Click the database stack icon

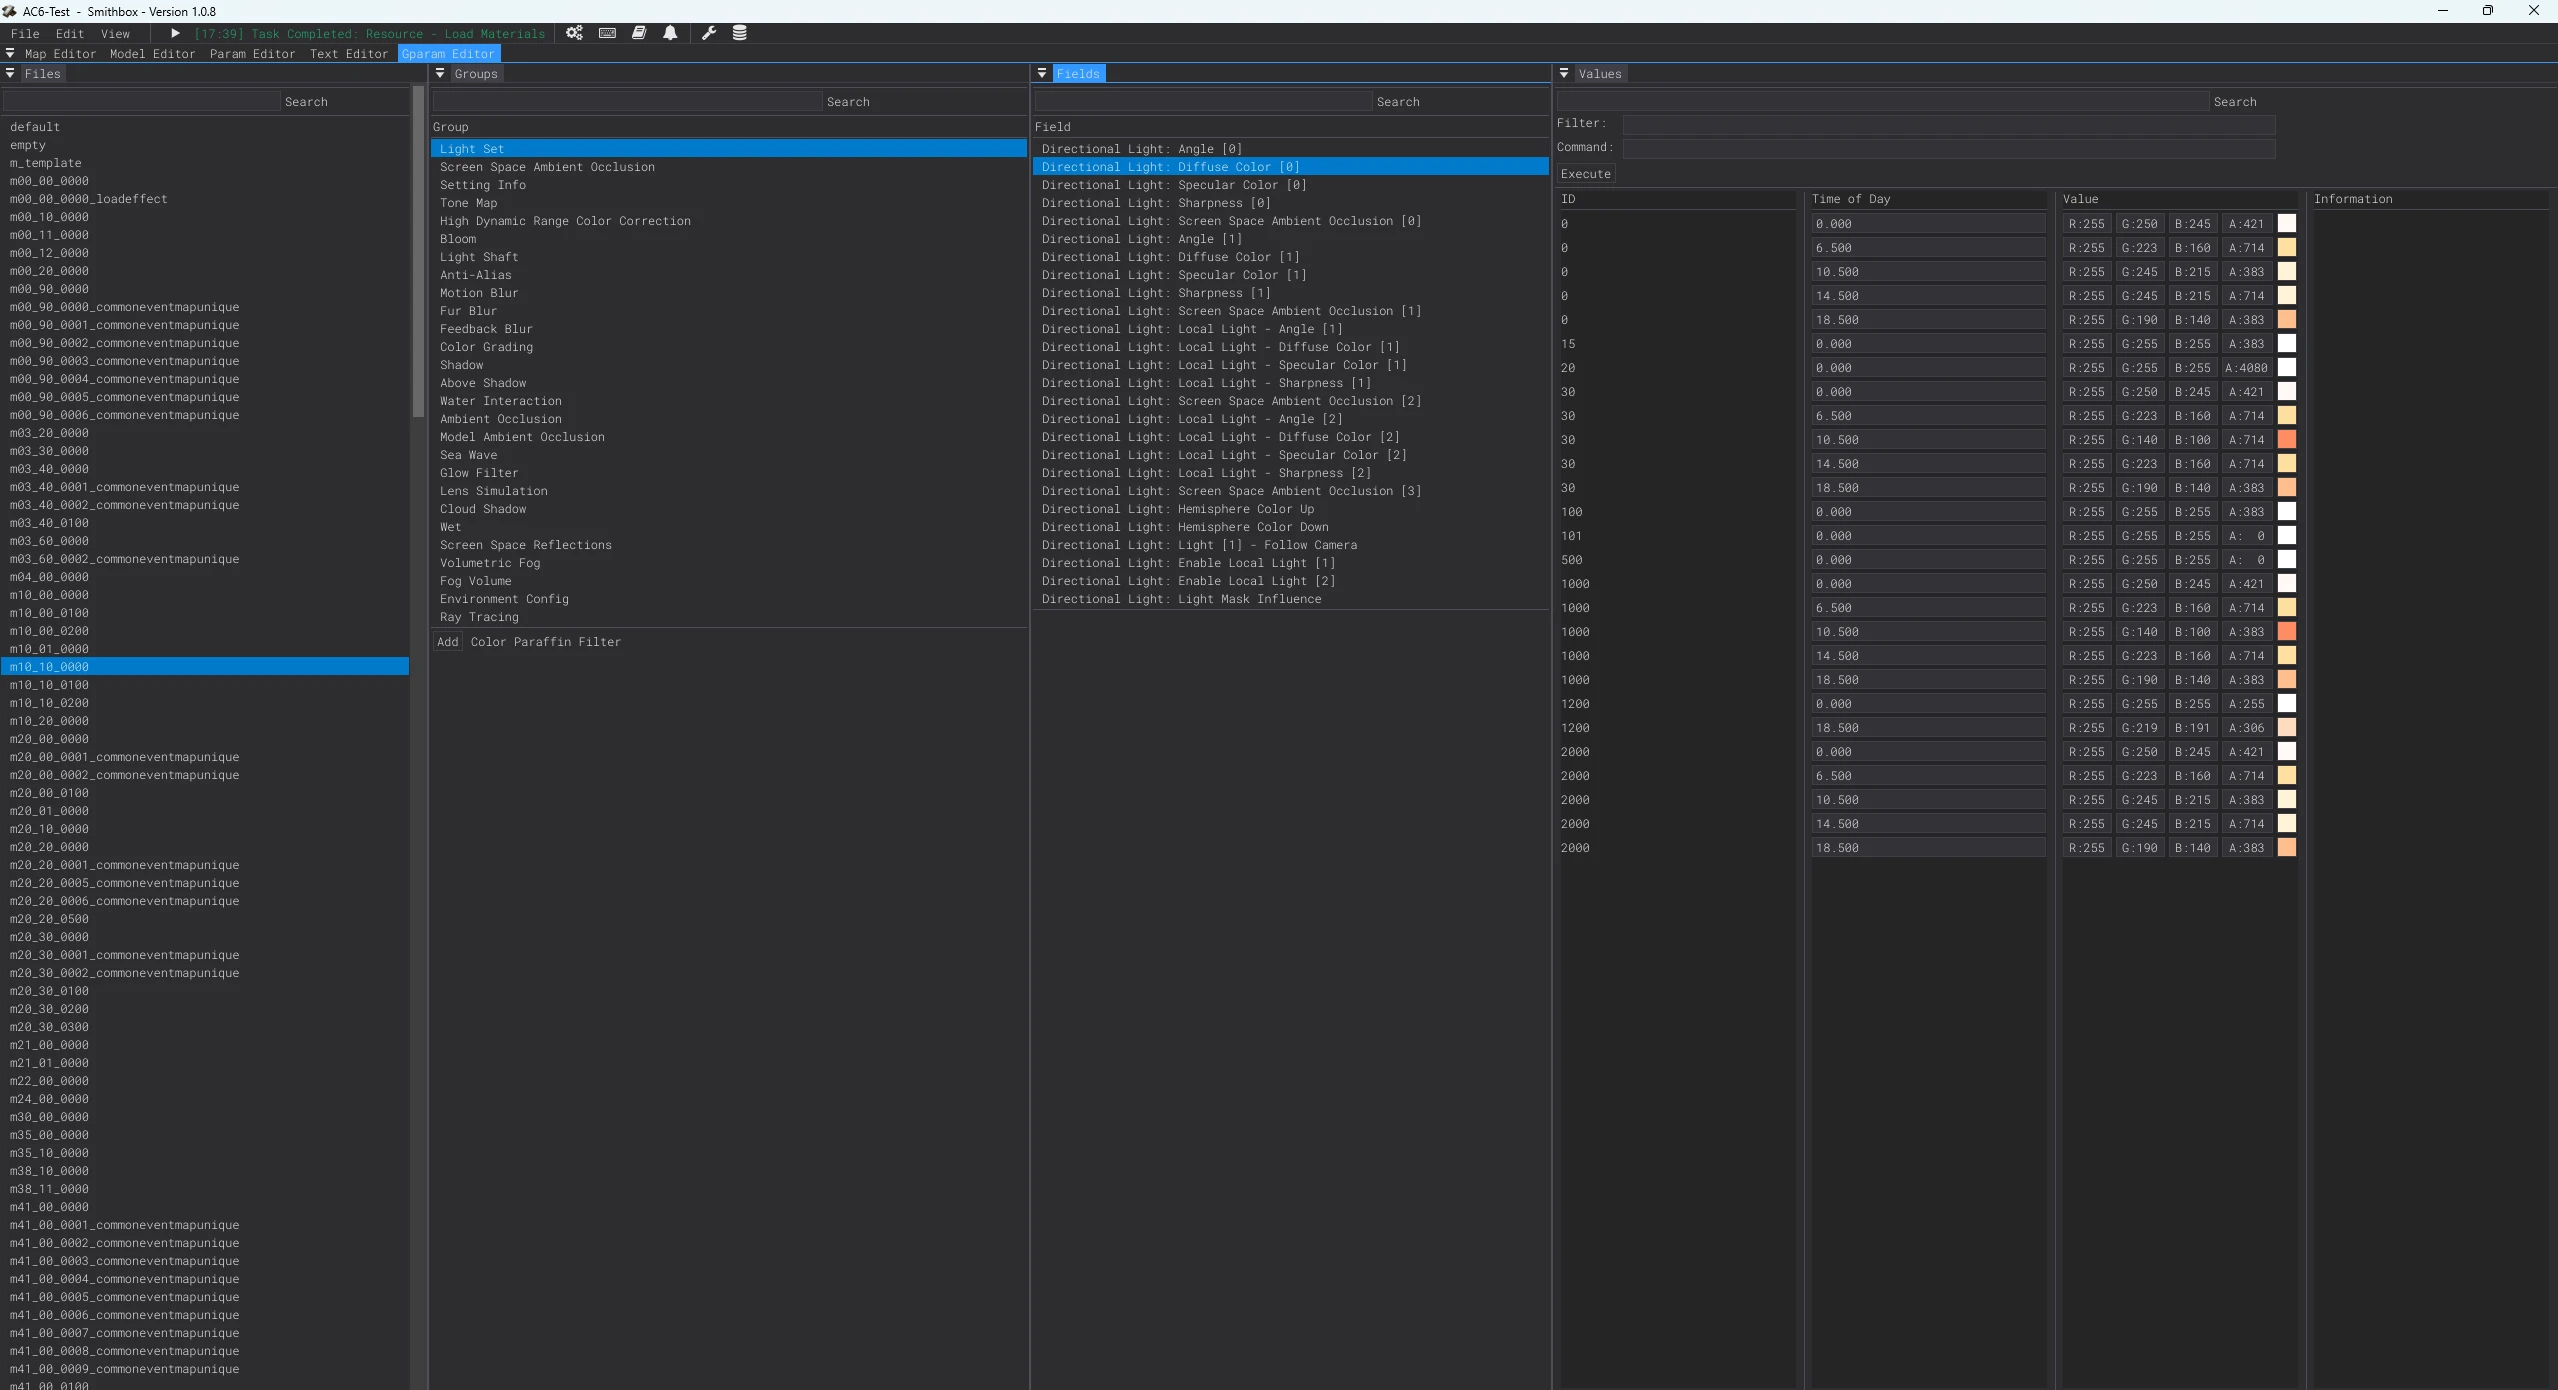(x=740, y=33)
